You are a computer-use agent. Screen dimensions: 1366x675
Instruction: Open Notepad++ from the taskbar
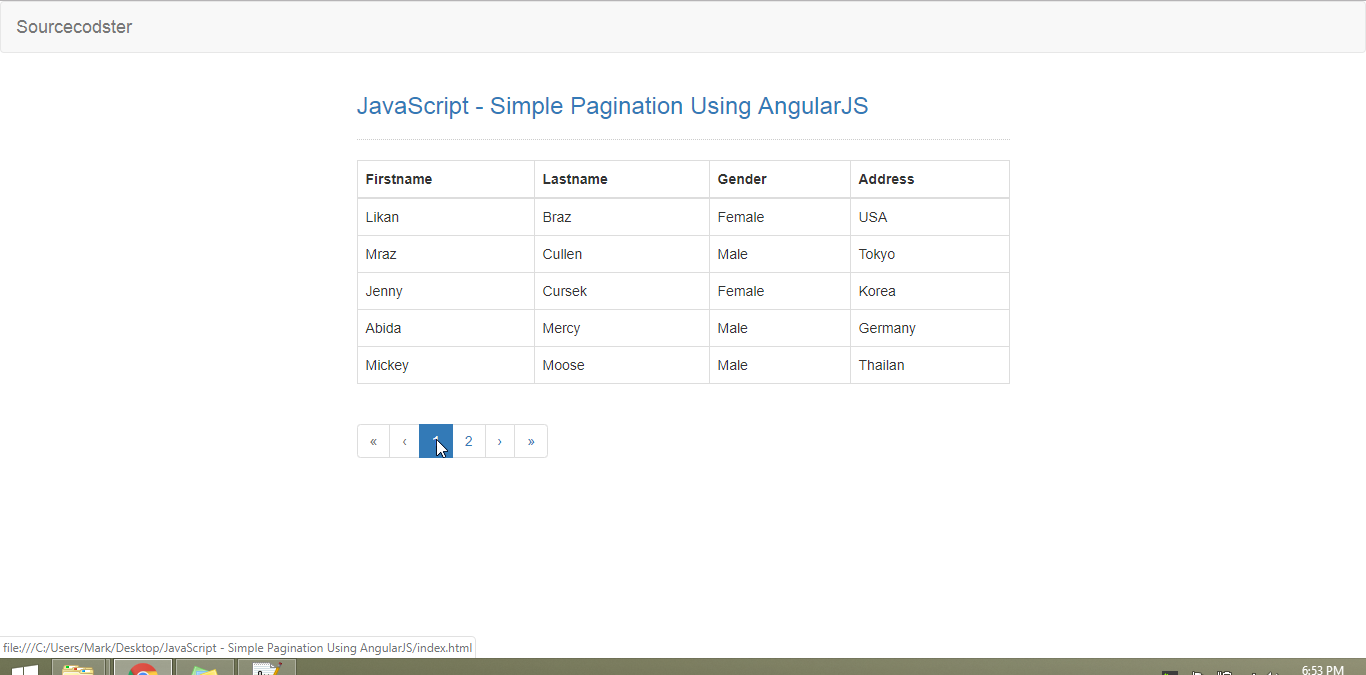click(x=266, y=667)
